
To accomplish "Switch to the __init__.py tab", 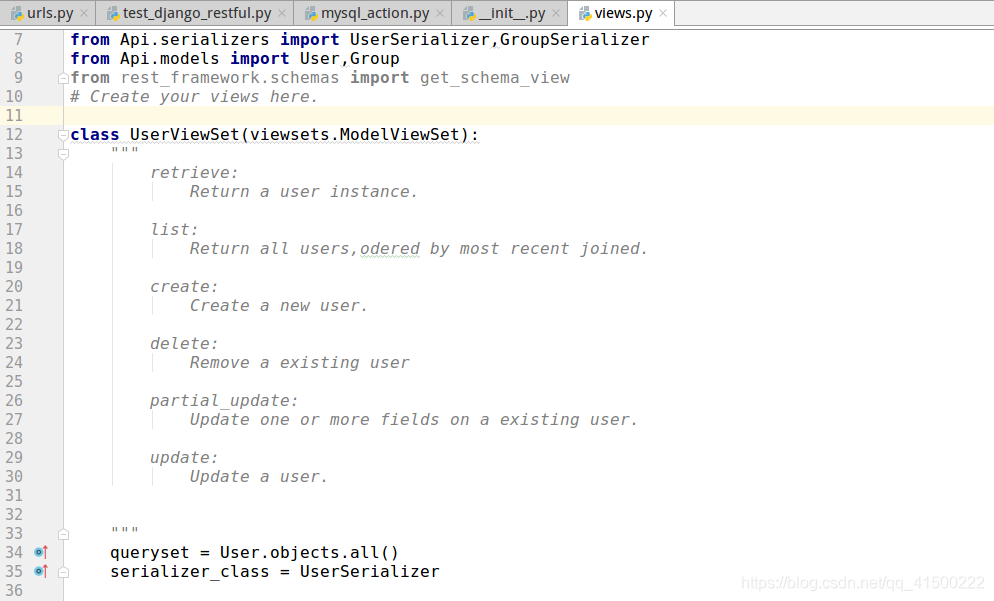I will pos(512,13).
